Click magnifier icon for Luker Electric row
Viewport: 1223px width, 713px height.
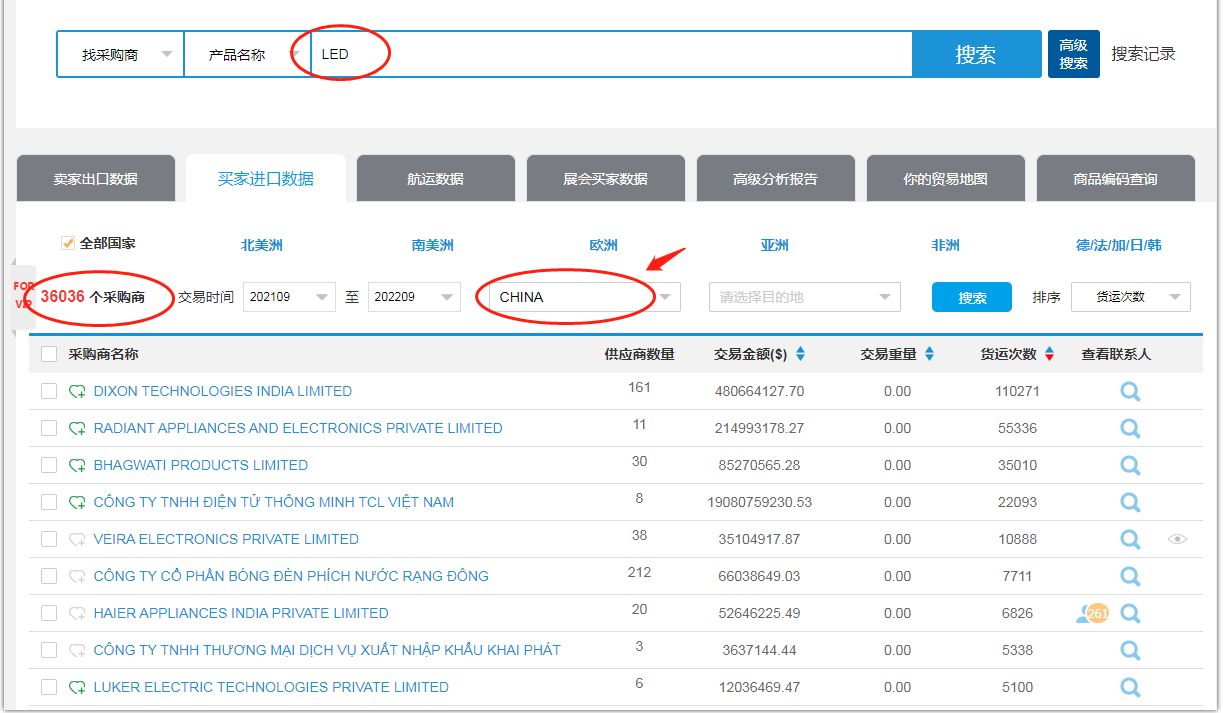tap(1130, 687)
